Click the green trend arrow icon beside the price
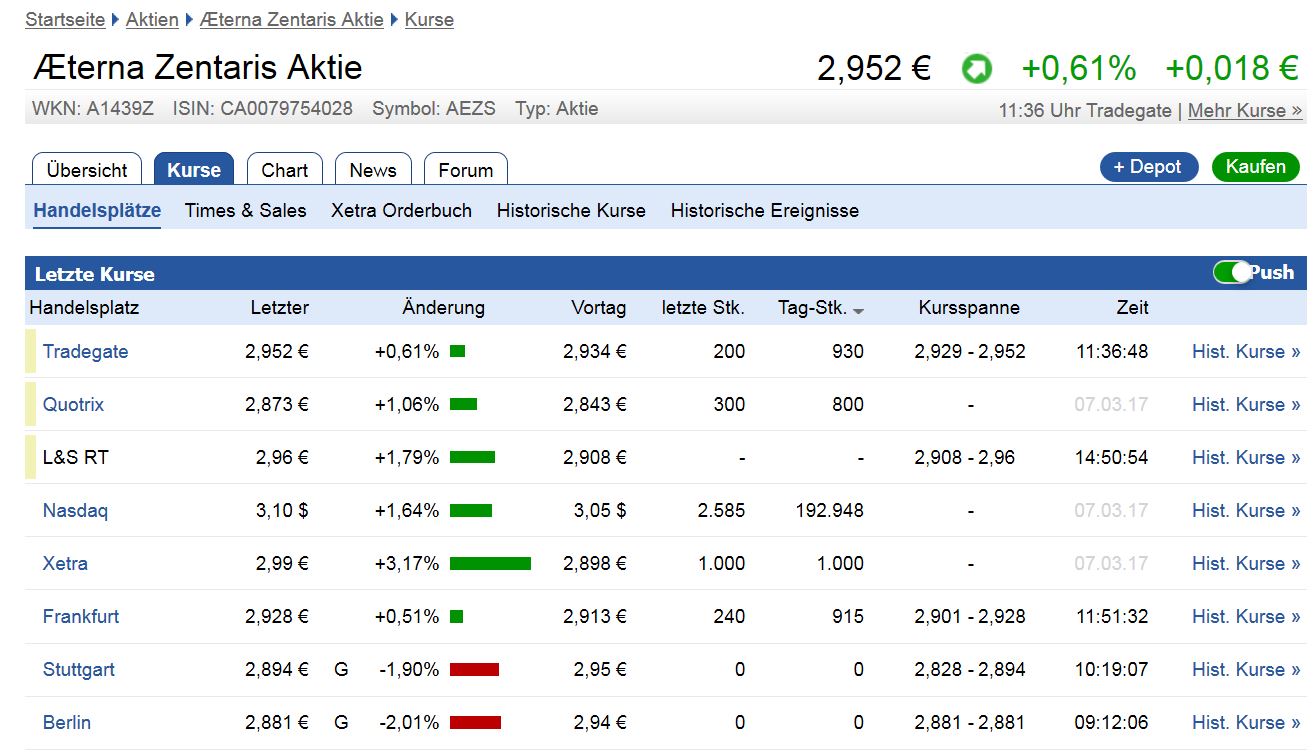Viewport: 1314px width, 755px height. point(977,68)
